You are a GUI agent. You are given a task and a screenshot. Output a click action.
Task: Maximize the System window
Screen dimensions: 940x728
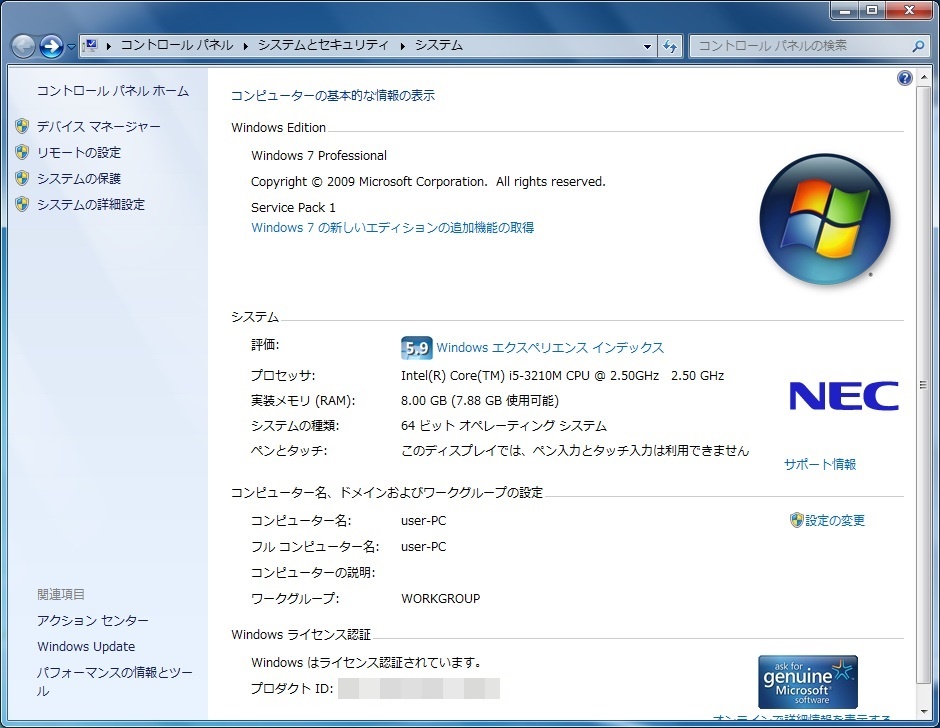(x=872, y=10)
